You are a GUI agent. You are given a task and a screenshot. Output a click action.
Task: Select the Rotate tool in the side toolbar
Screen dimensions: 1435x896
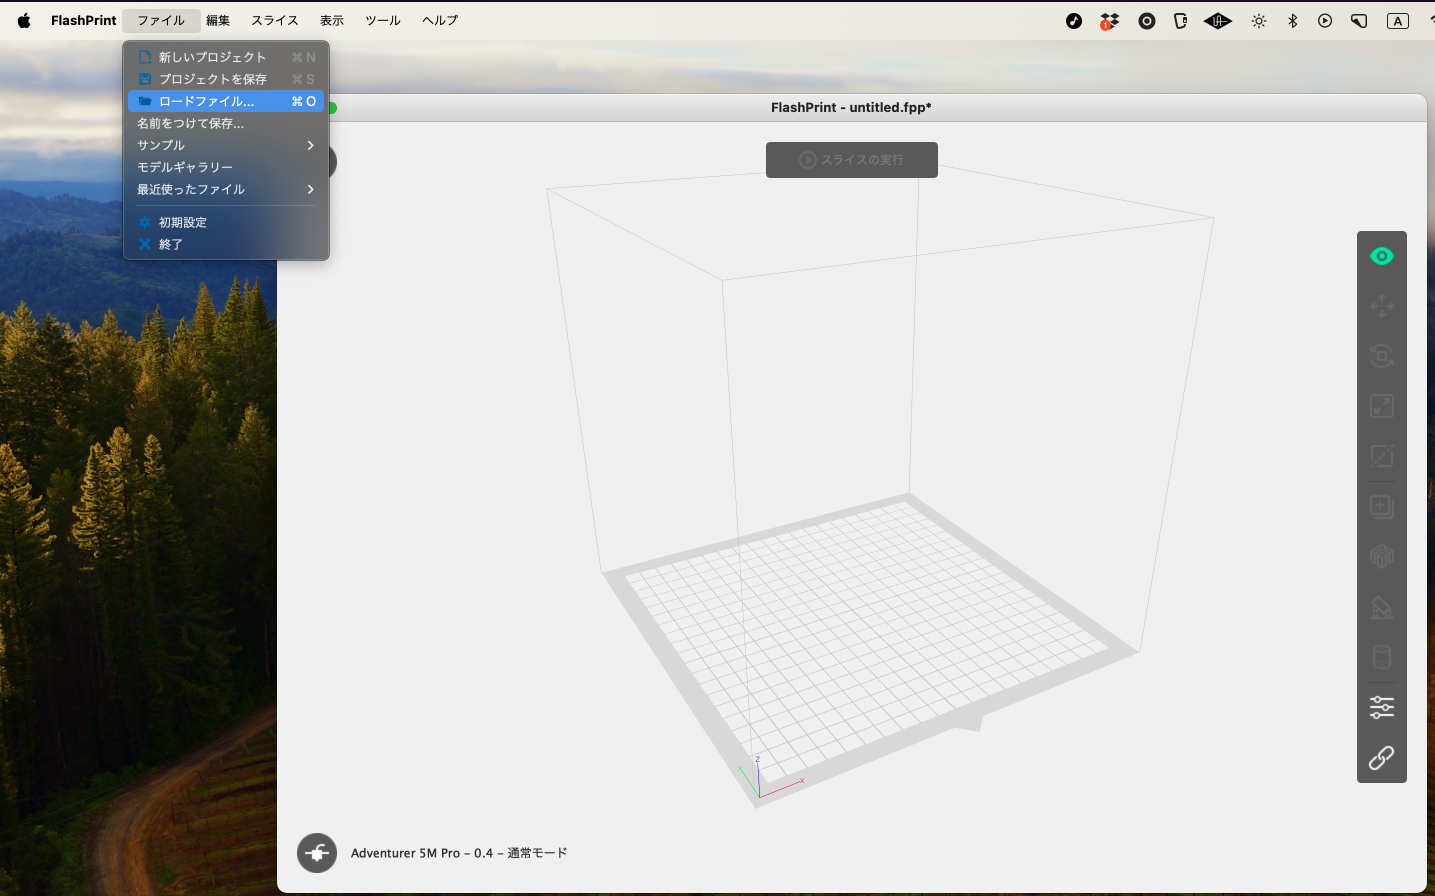(1381, 356)
